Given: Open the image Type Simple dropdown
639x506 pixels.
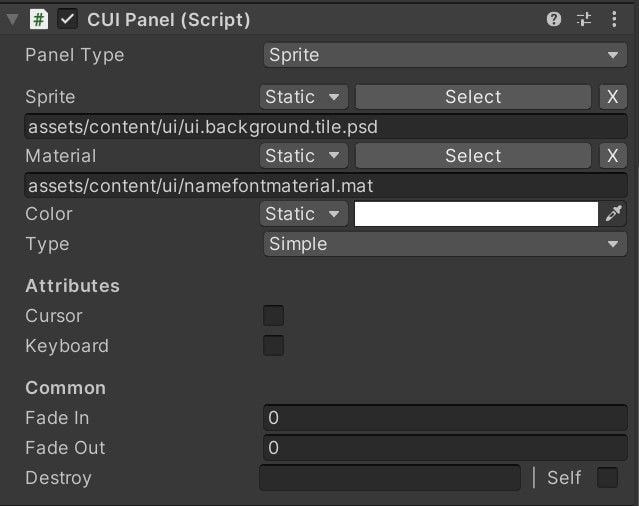Looking at the screenshot, I should pyautogui.click(x=445, y=244).
